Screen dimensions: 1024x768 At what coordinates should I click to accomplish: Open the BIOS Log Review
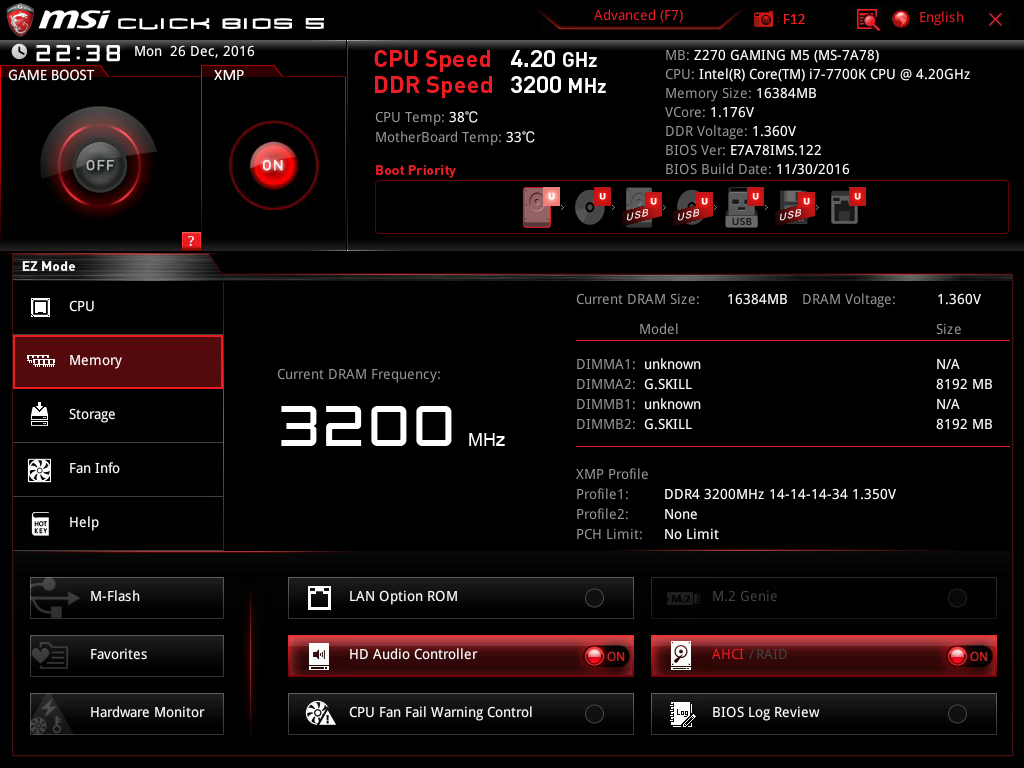tap(824, 714)
